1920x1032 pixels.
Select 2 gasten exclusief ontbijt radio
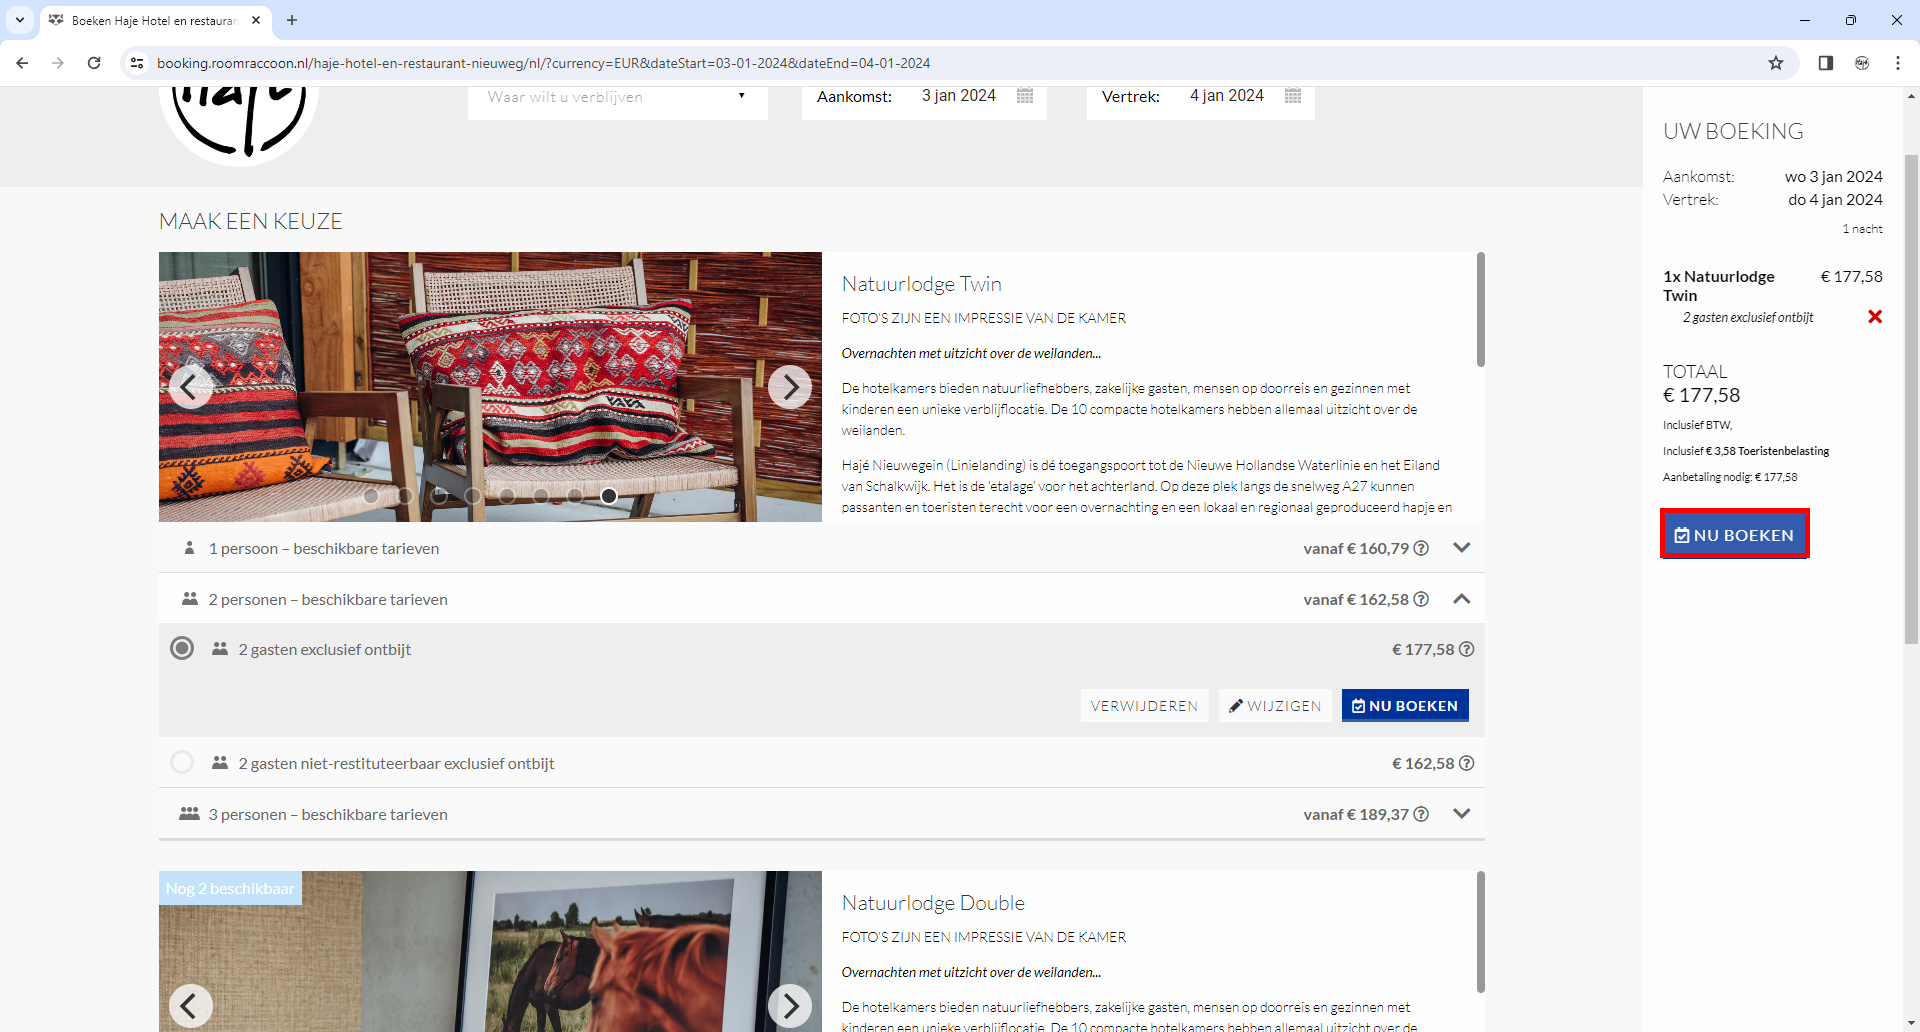pos(182,649)
